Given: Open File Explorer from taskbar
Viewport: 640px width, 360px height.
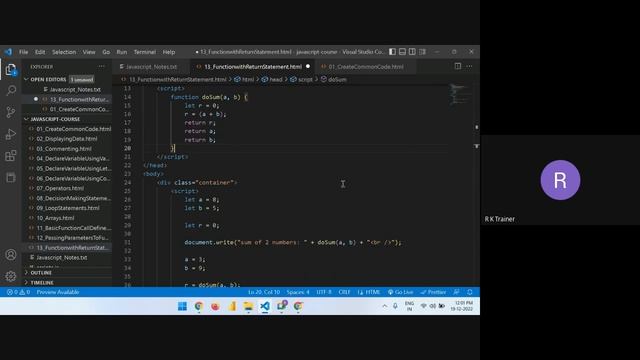Looking at the screenshot, I should tap(248, 306).
